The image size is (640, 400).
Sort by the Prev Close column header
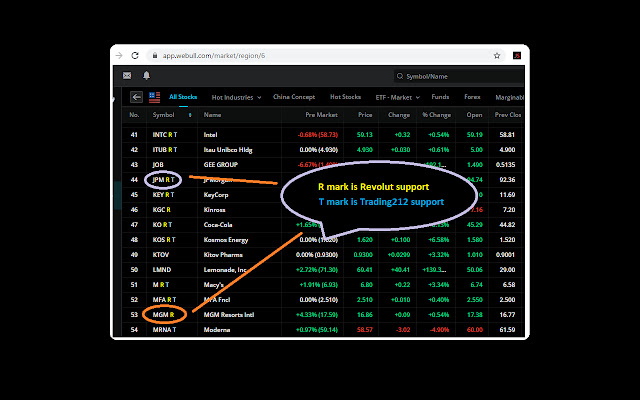pos(508,115)
